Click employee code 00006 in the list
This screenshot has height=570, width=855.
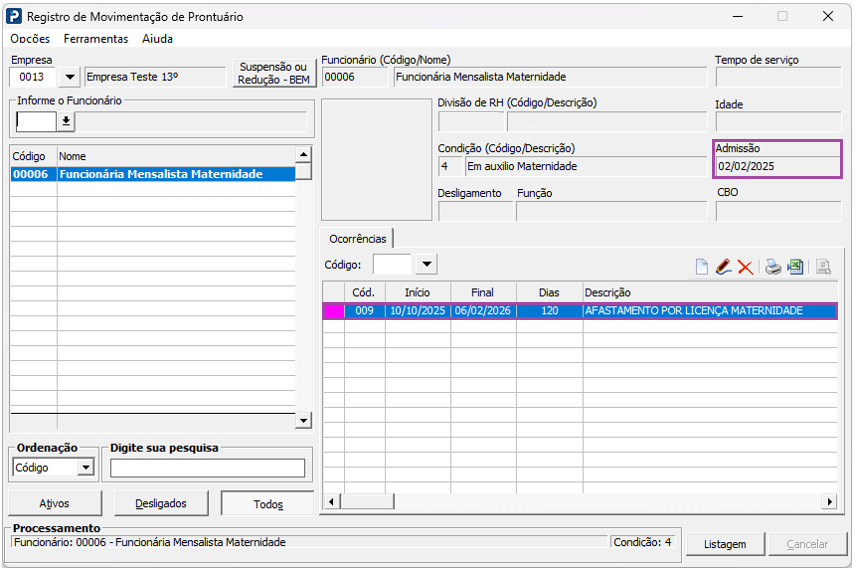point(31,174)
